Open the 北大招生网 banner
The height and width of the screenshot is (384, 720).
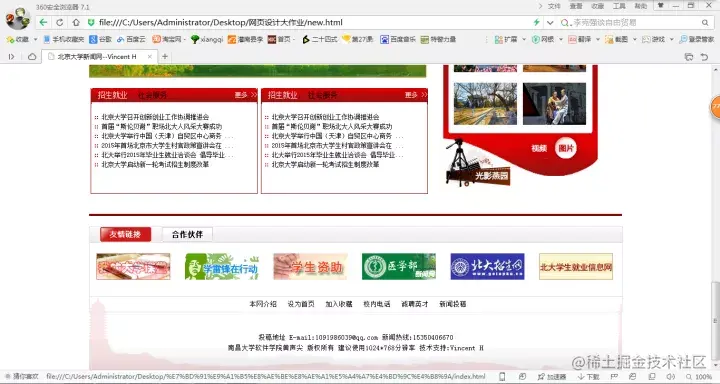click(487, 266)
